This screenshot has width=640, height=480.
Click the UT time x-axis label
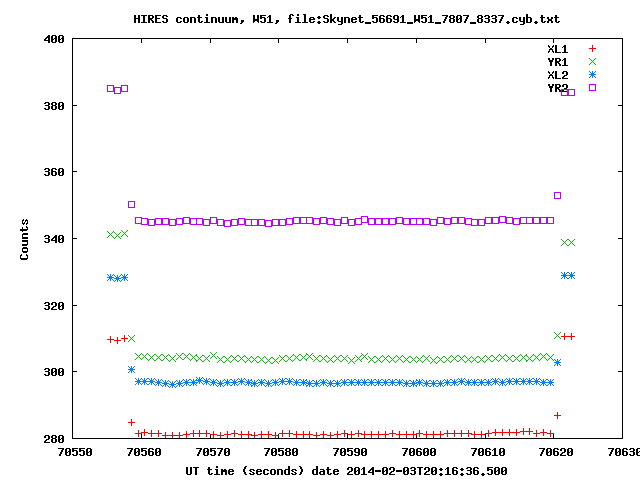point(346,471)
